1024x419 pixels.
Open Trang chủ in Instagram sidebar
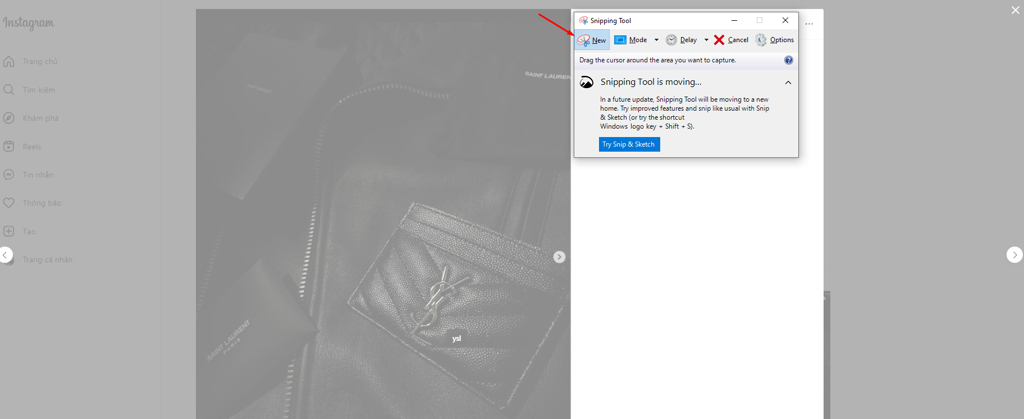point(39,61)
